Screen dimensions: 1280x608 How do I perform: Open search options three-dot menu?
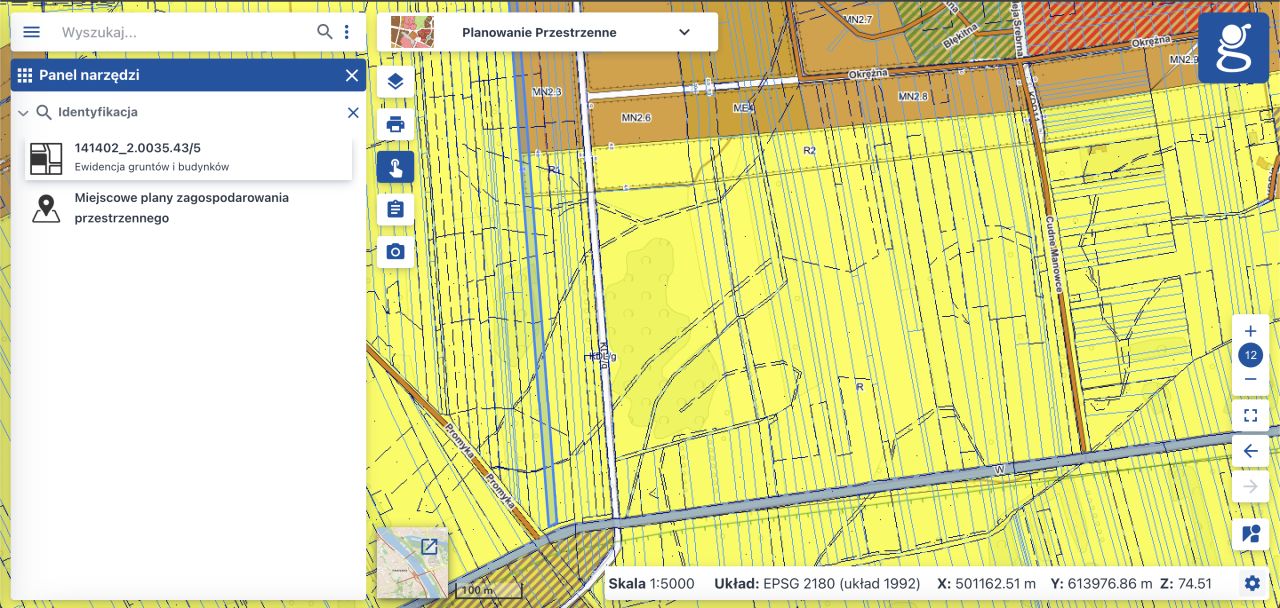(x=347, y=32)
